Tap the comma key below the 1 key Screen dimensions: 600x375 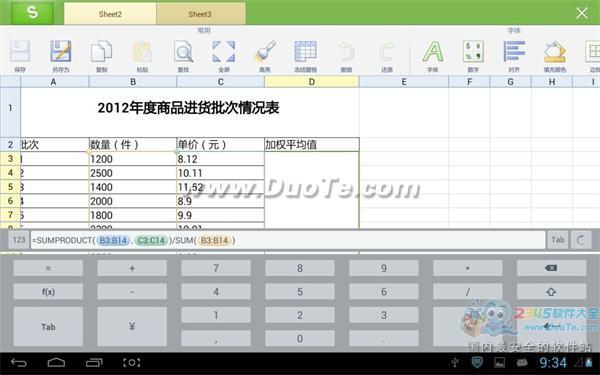(216, 338)
